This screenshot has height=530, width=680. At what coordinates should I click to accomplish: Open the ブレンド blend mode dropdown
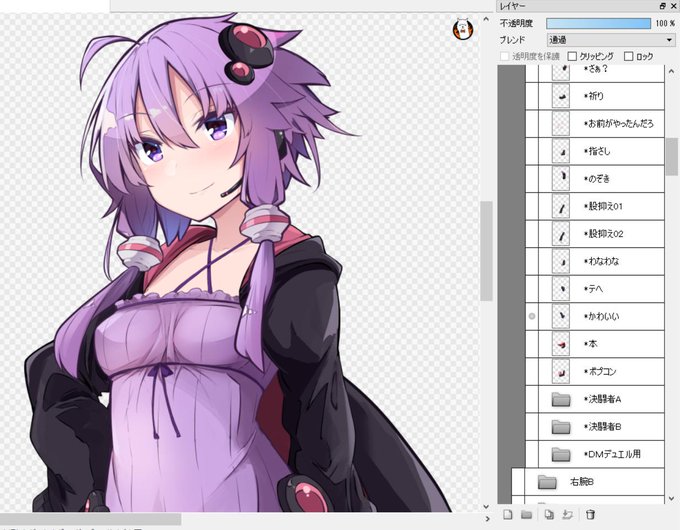coord(611,40)
